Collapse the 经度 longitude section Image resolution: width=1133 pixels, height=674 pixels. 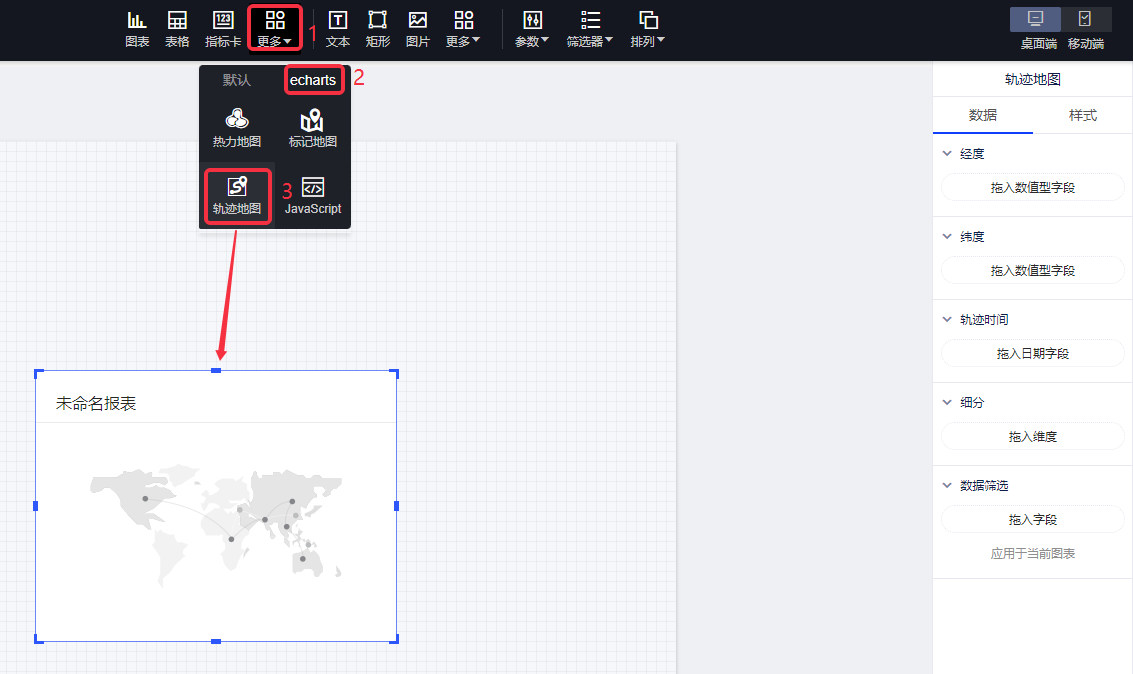coord(947,154)
